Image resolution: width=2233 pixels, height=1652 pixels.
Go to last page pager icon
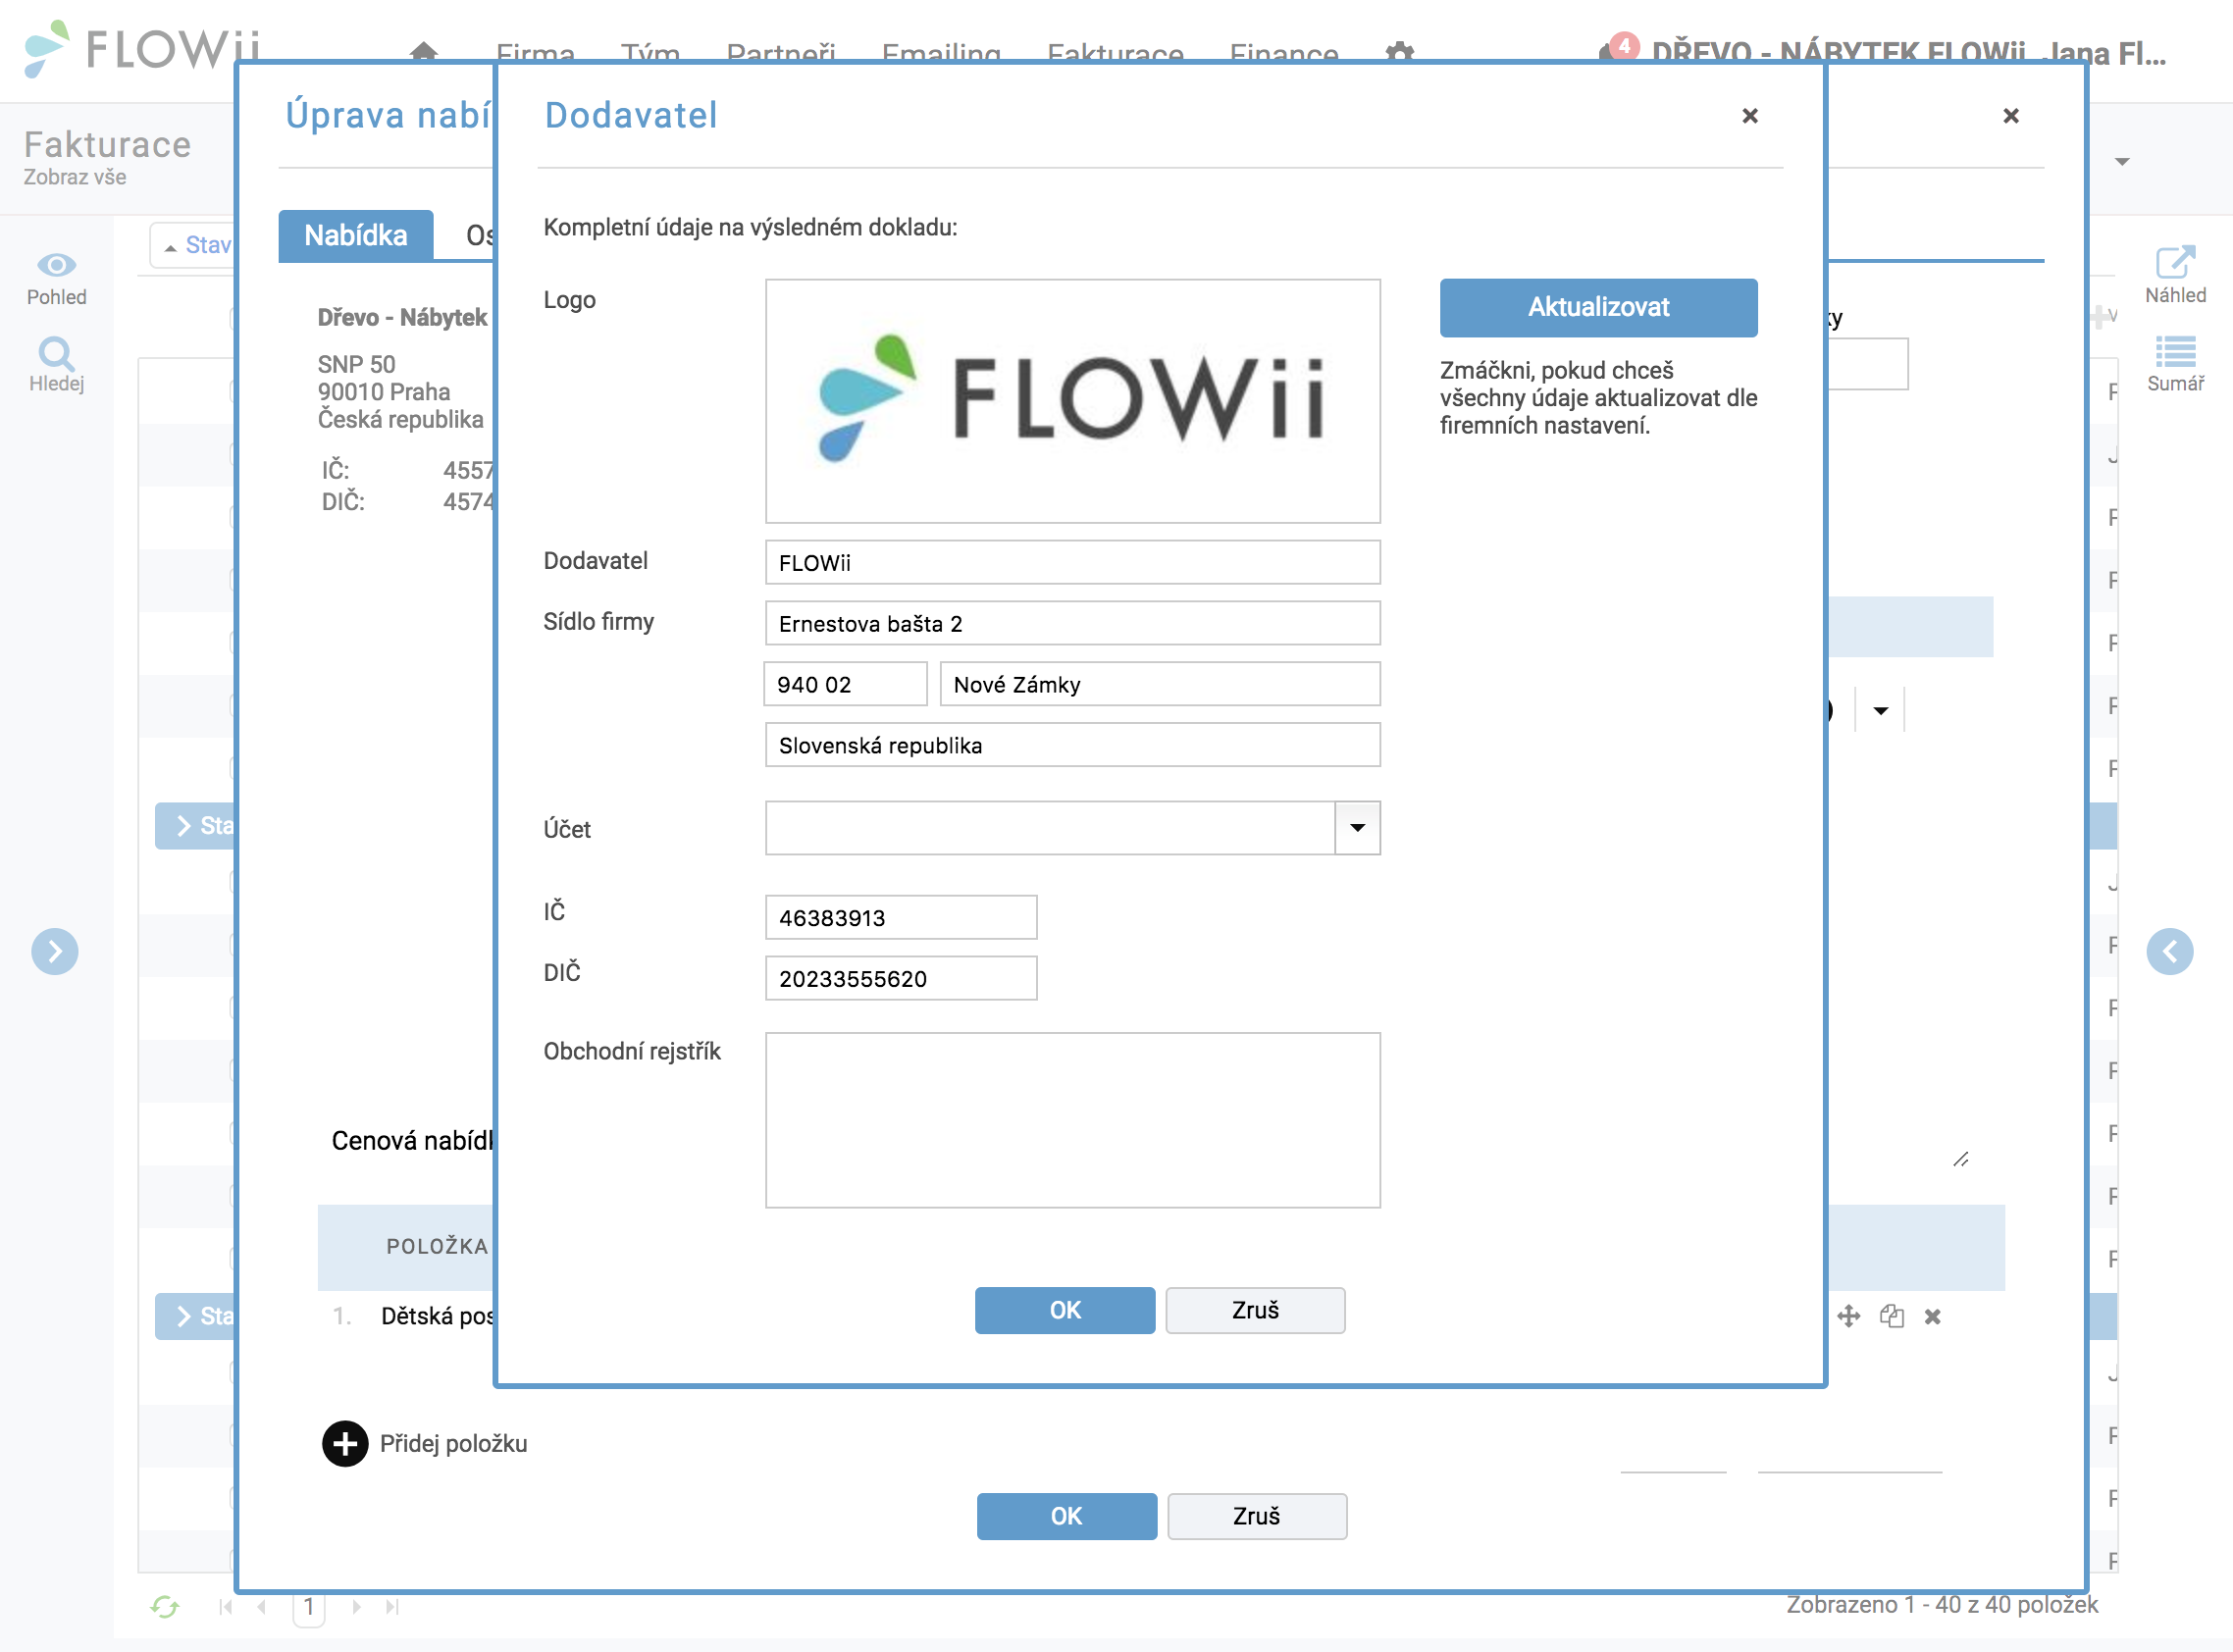(x=392, y=1606)
